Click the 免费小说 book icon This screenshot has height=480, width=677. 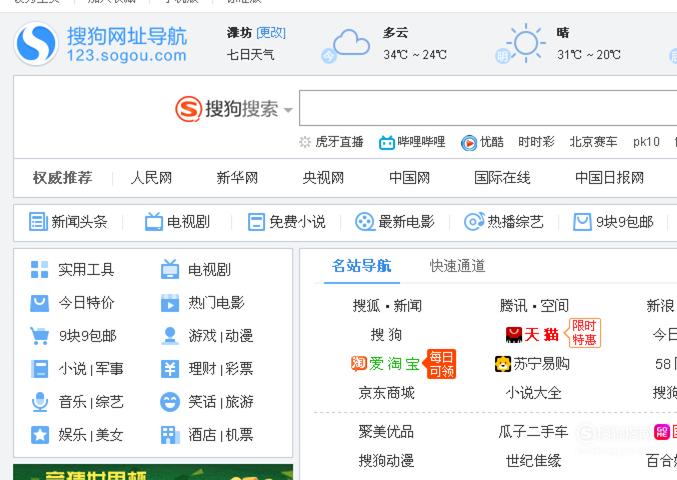256,222
